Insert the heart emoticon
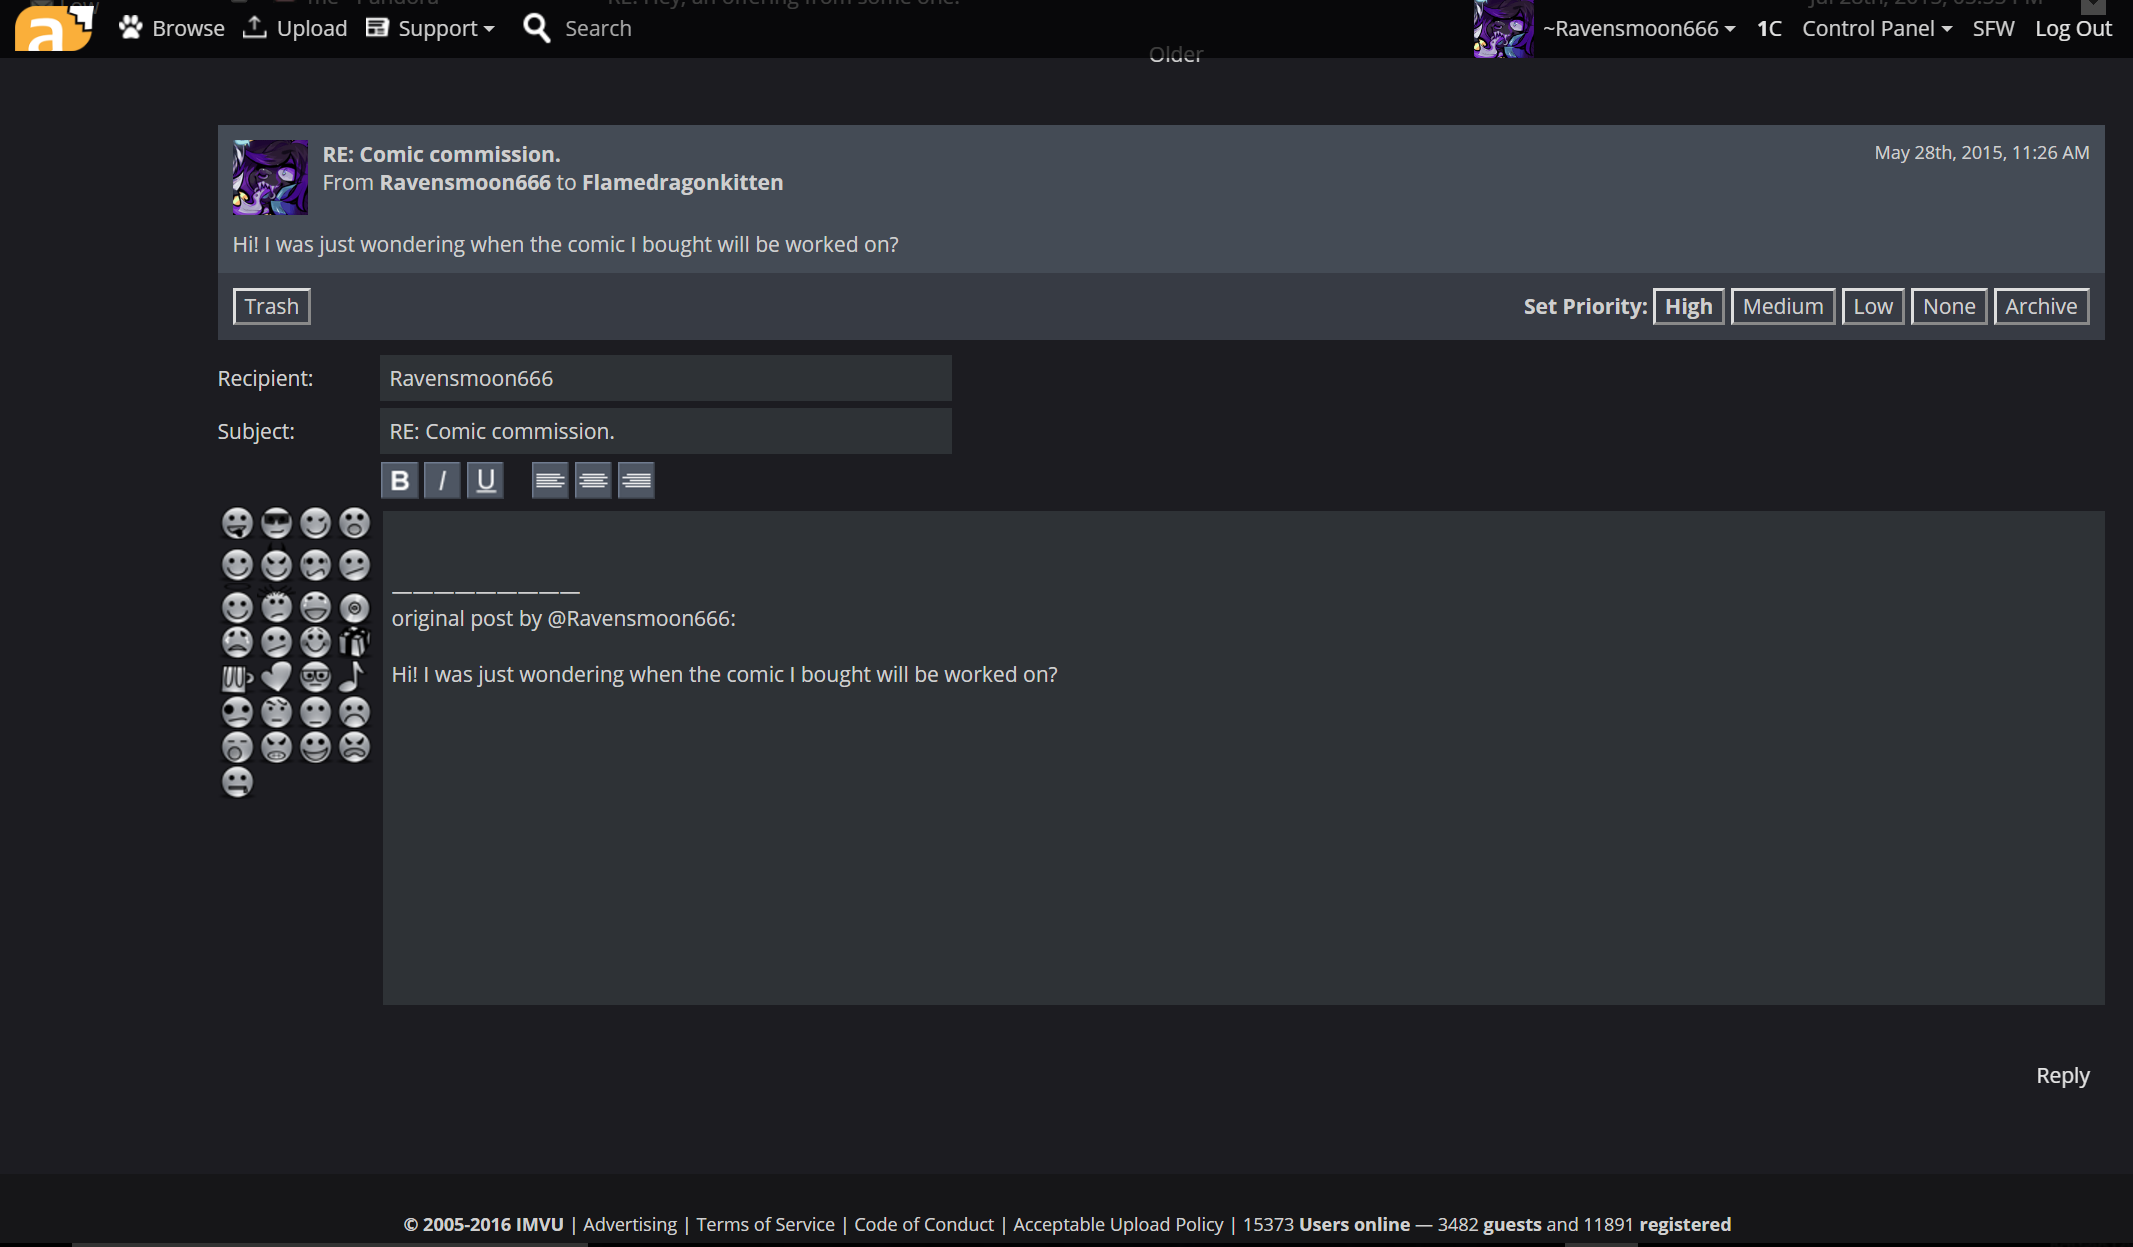2133x1247 pixels. pos(276,677)
